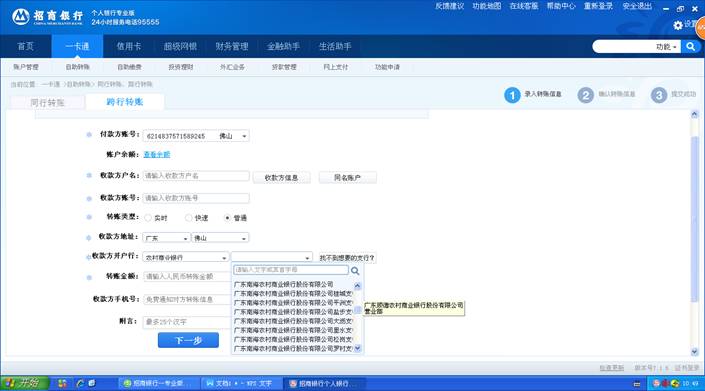705x391 pixels.
Task: Click the branch list search magnifier icon
Action: click(x=355, y=271)
